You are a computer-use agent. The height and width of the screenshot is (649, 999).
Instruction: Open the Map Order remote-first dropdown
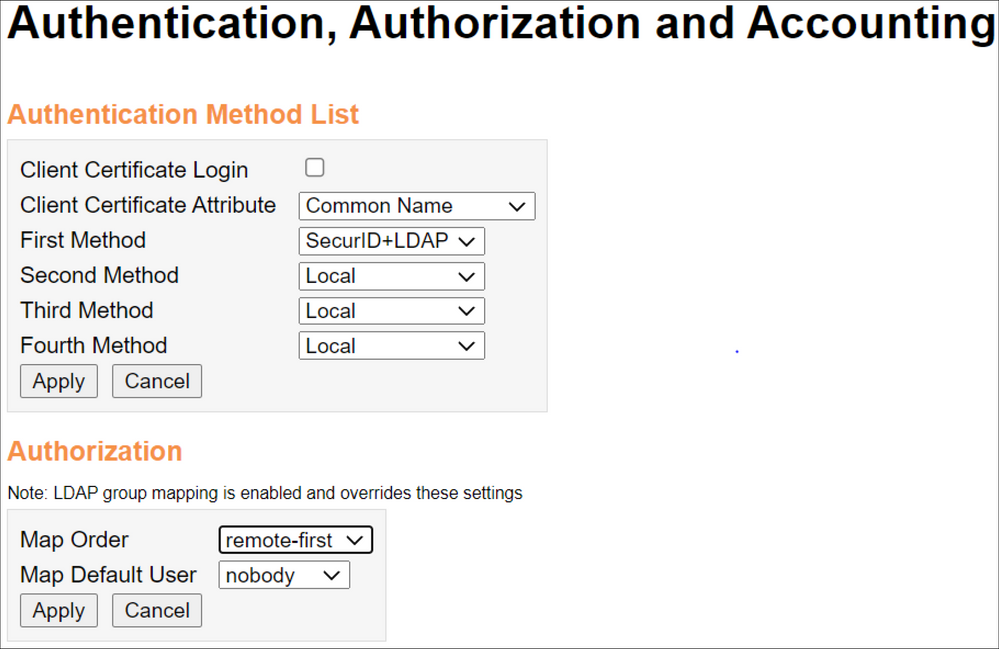pyautogui.click(x=295, y=540)
